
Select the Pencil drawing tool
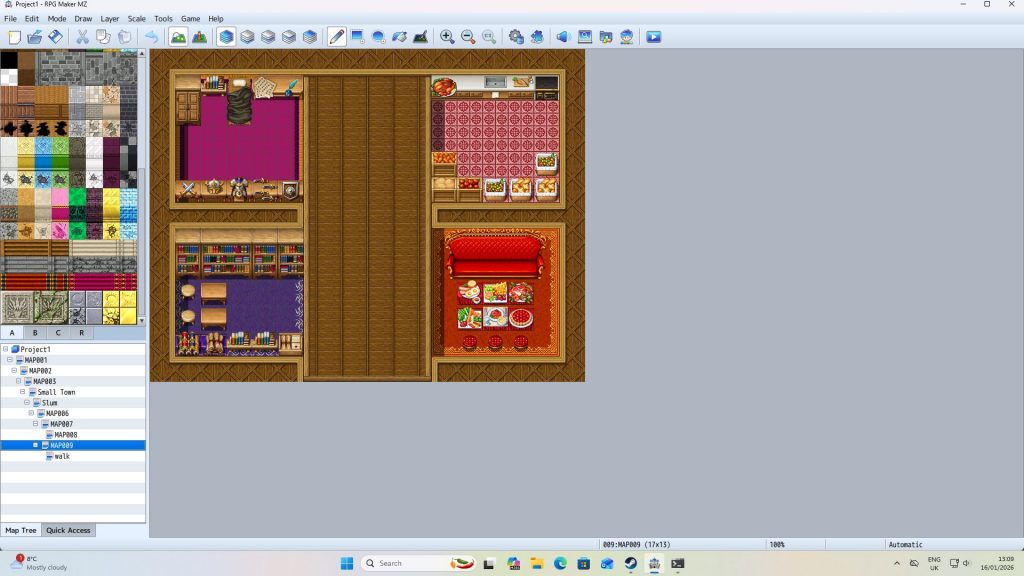337,37
